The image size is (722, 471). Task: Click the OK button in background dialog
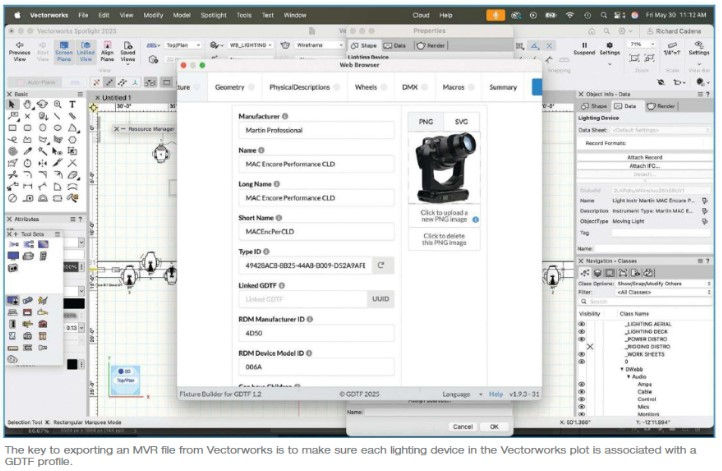click(494, 427)
